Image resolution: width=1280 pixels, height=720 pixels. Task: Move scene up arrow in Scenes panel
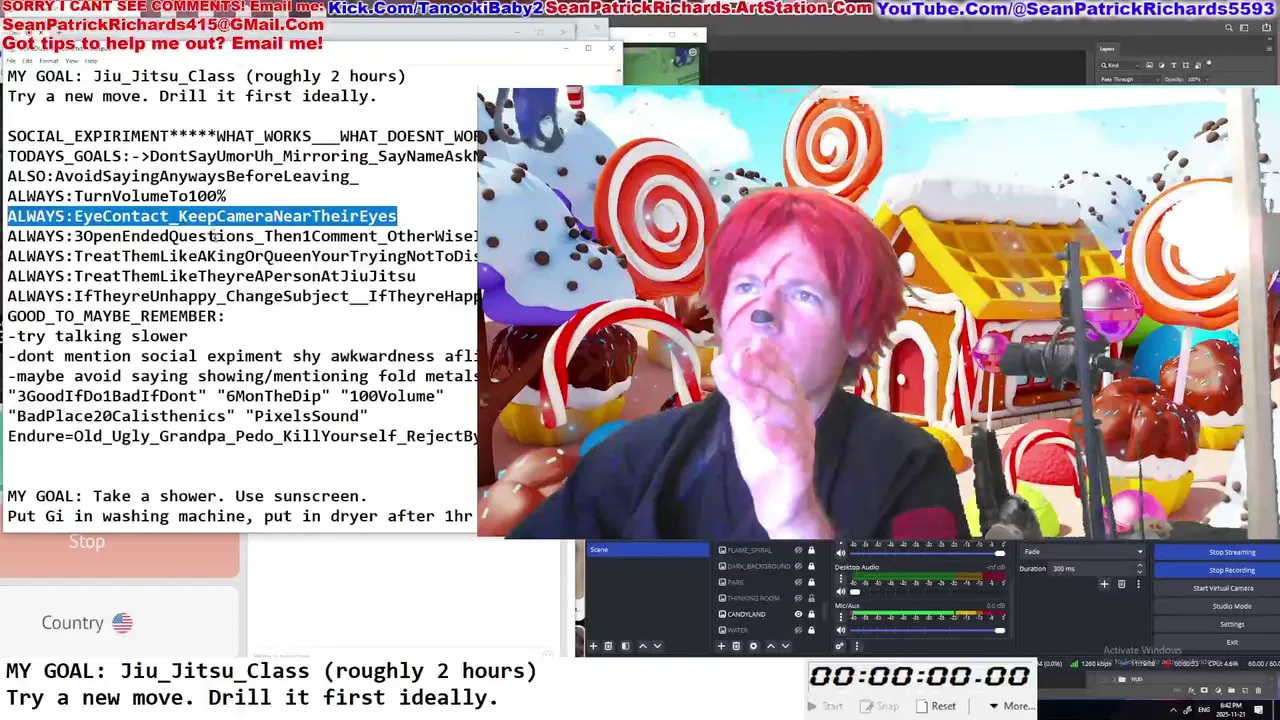[643, 646]
